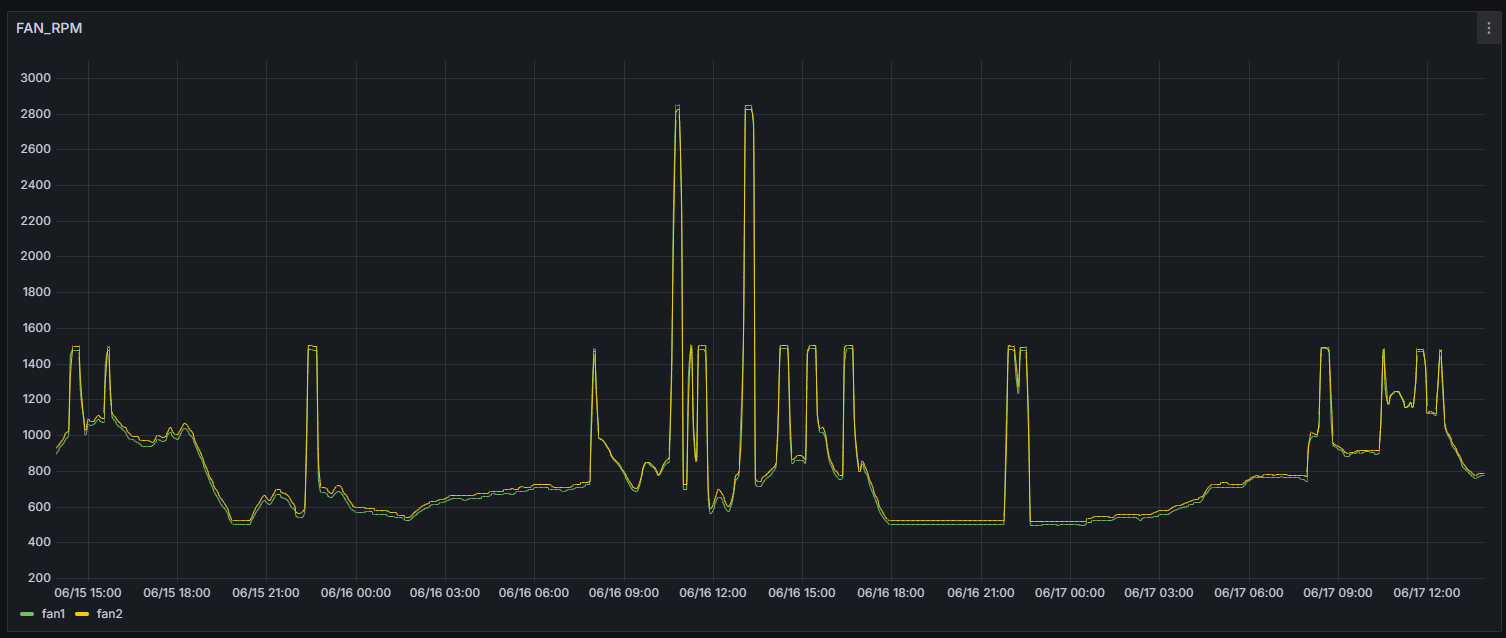Viewport: 1506px width, 638px height.
Task: Click the 2600 y-axis label
Action: coord(36,149)
